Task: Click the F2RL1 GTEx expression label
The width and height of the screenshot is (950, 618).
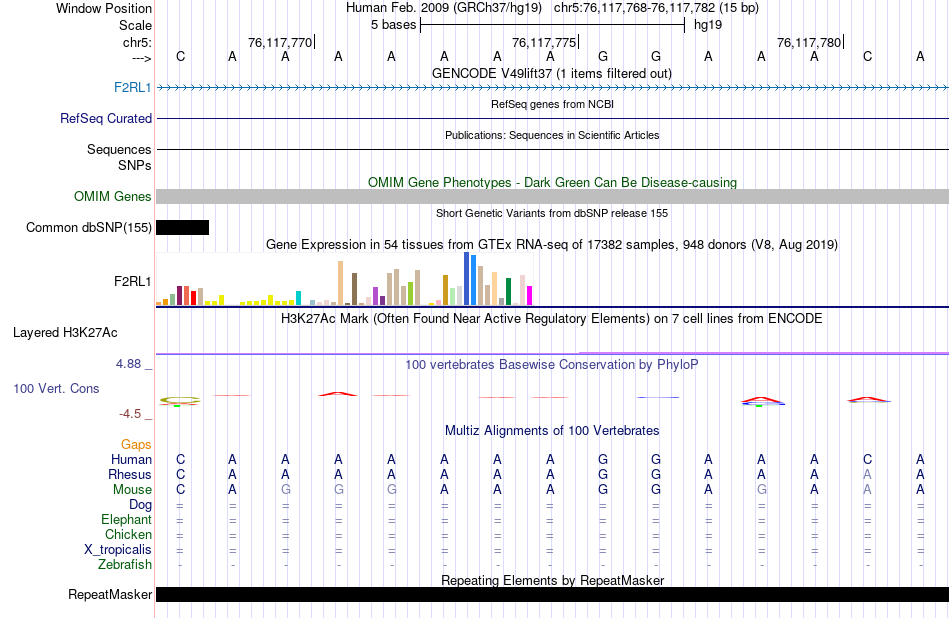Action: click(x=133, y=281)
